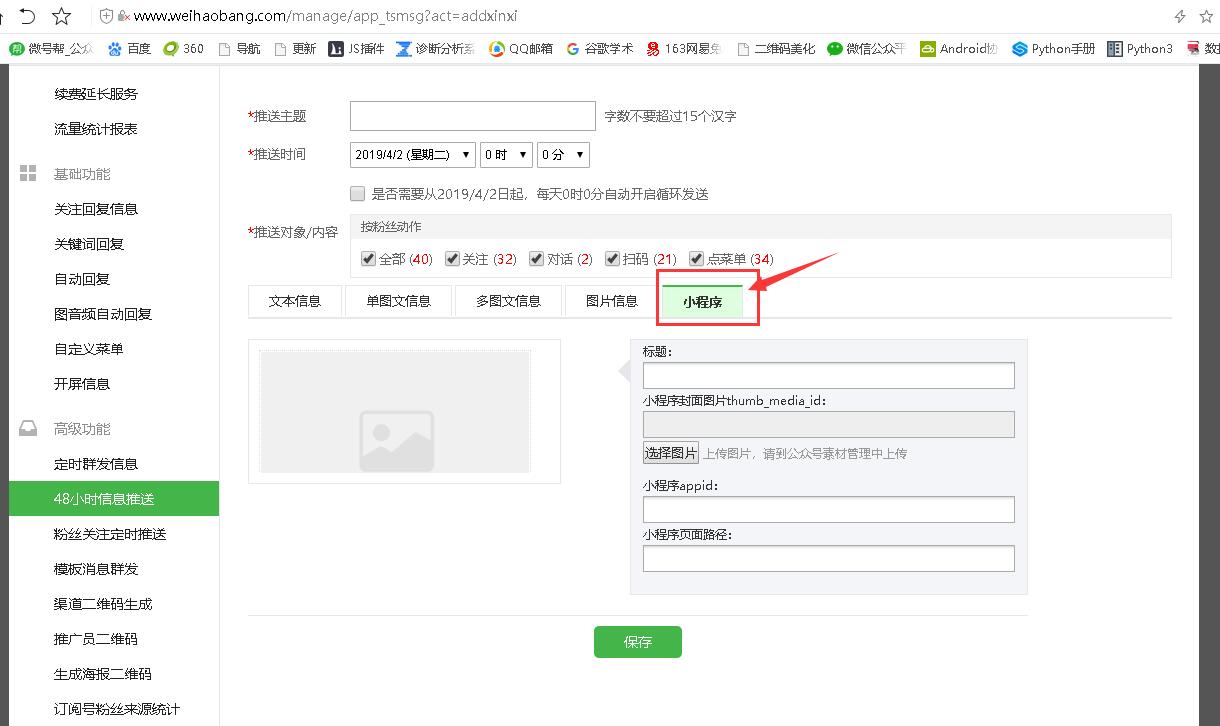Click the bookmark star icon

[61, 16]
